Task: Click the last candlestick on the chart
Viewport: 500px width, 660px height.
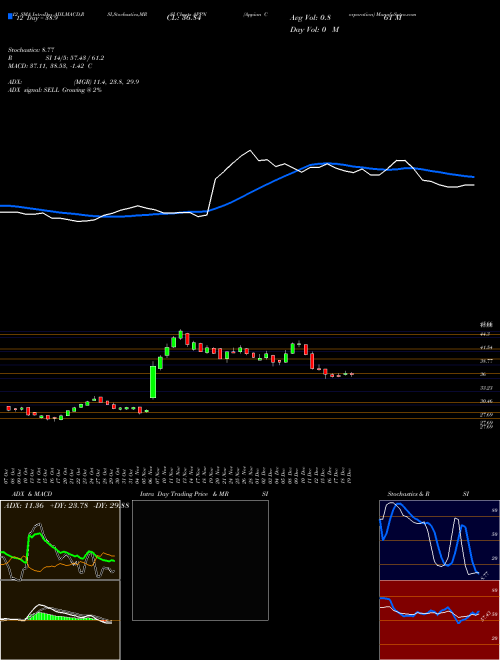Action: [x=352, y=374]
